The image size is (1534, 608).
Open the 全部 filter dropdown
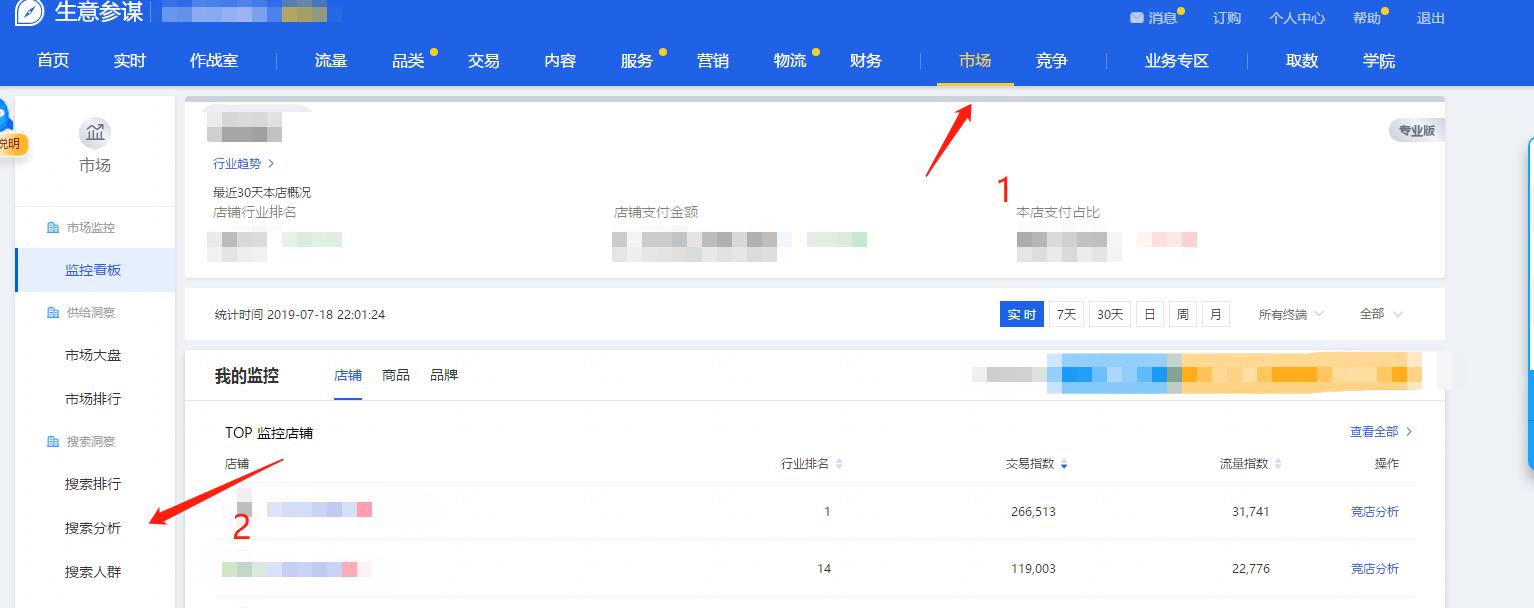tap(1377, 313)
